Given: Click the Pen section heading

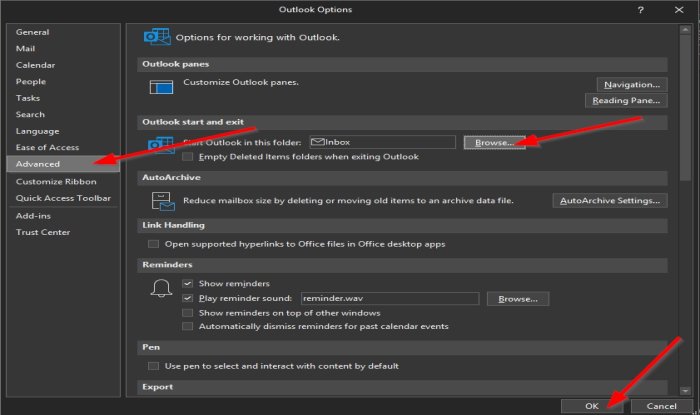Looking at the screenshot, I should [x=151, y=347].
